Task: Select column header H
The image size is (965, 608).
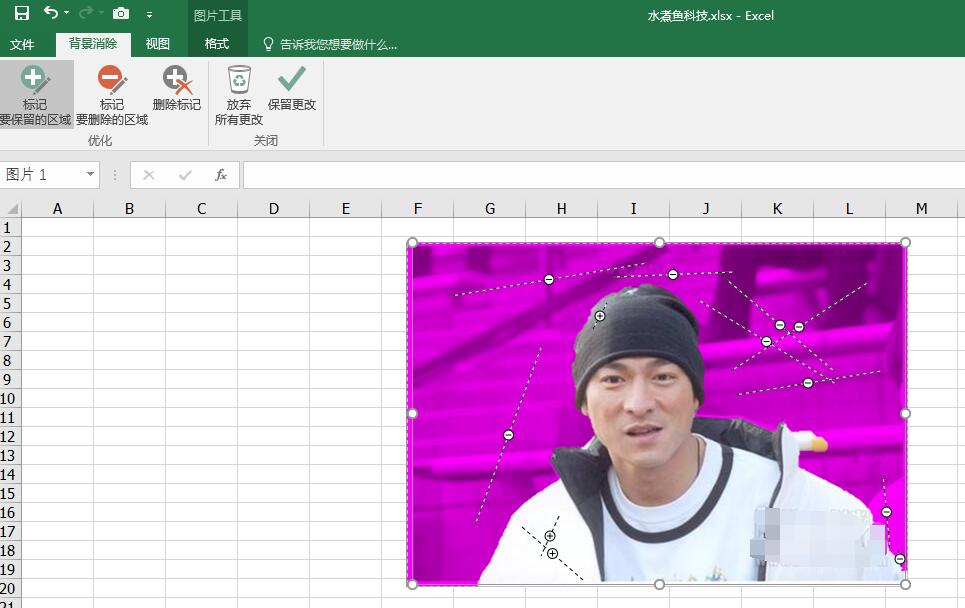Action: (x=561, y=208)
